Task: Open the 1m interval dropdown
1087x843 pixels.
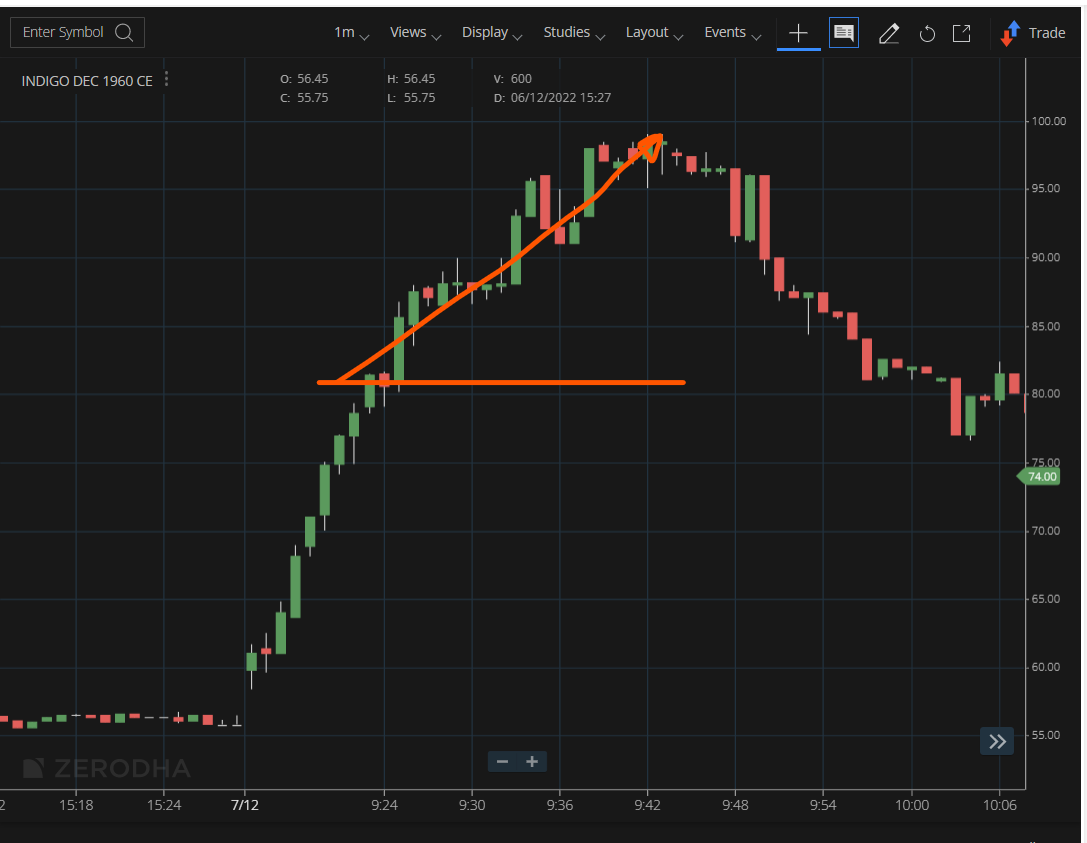Action: (x=351, y=33)
